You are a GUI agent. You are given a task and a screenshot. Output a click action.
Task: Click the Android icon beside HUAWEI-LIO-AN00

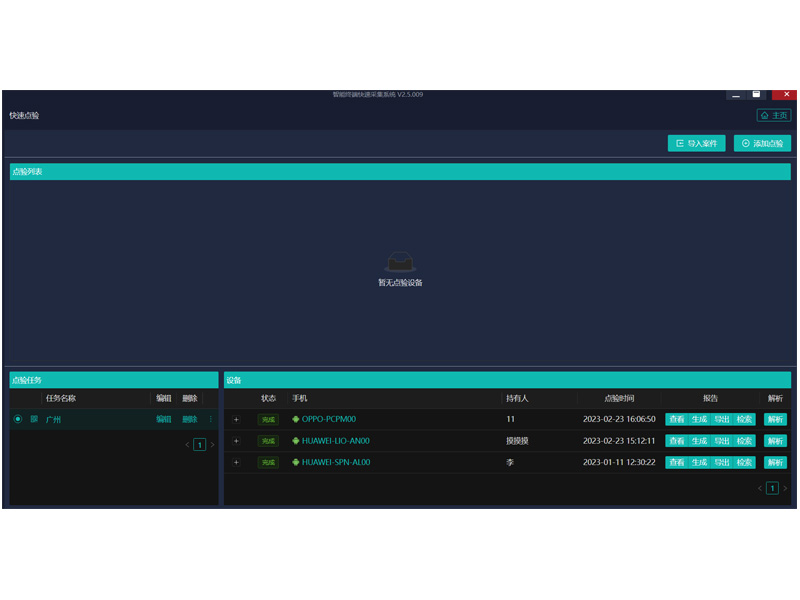296,441
